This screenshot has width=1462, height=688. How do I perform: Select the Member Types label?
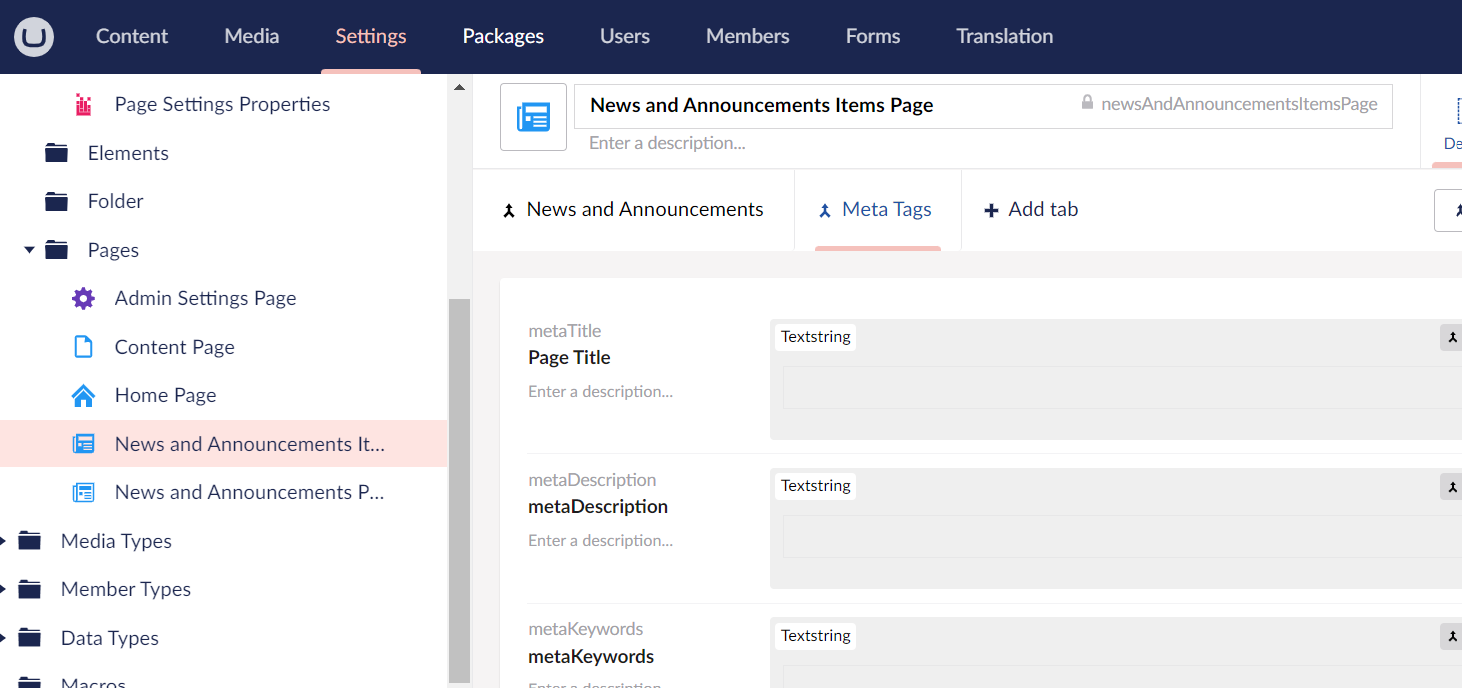[x=126, y=589]
